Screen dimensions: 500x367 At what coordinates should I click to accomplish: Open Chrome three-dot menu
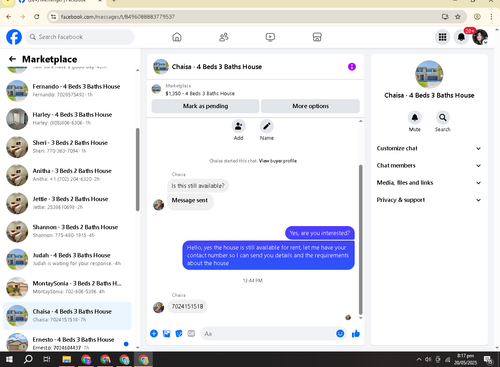(491, 17)
